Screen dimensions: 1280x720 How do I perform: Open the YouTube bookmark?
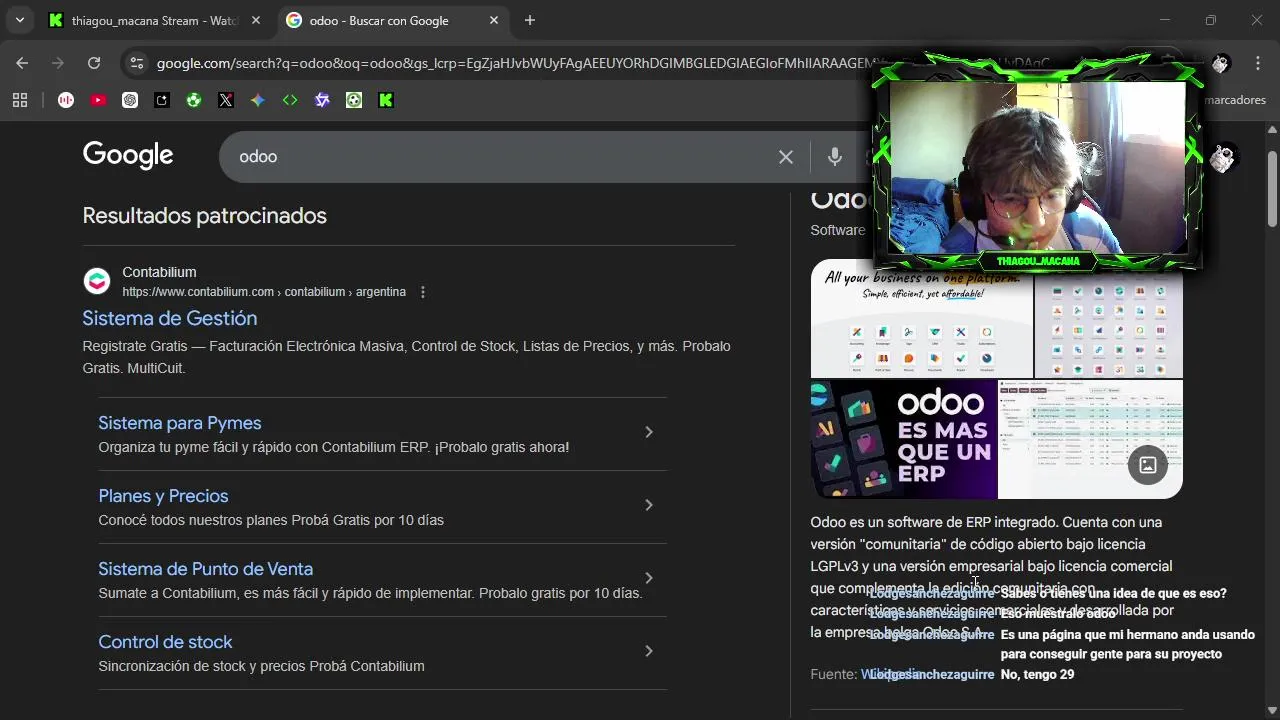click(98, 100)
